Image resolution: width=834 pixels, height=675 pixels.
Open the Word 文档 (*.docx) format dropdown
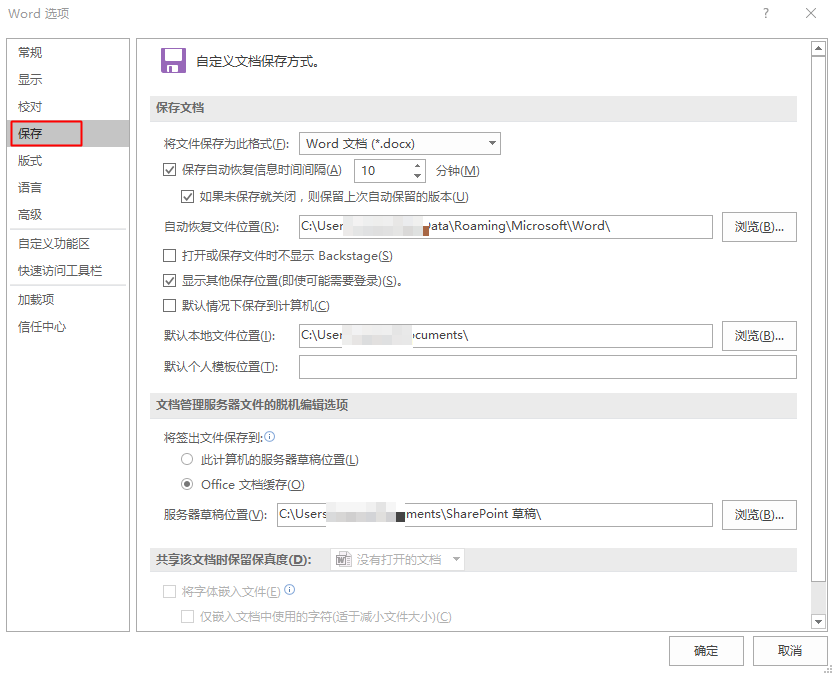(399, 144)
